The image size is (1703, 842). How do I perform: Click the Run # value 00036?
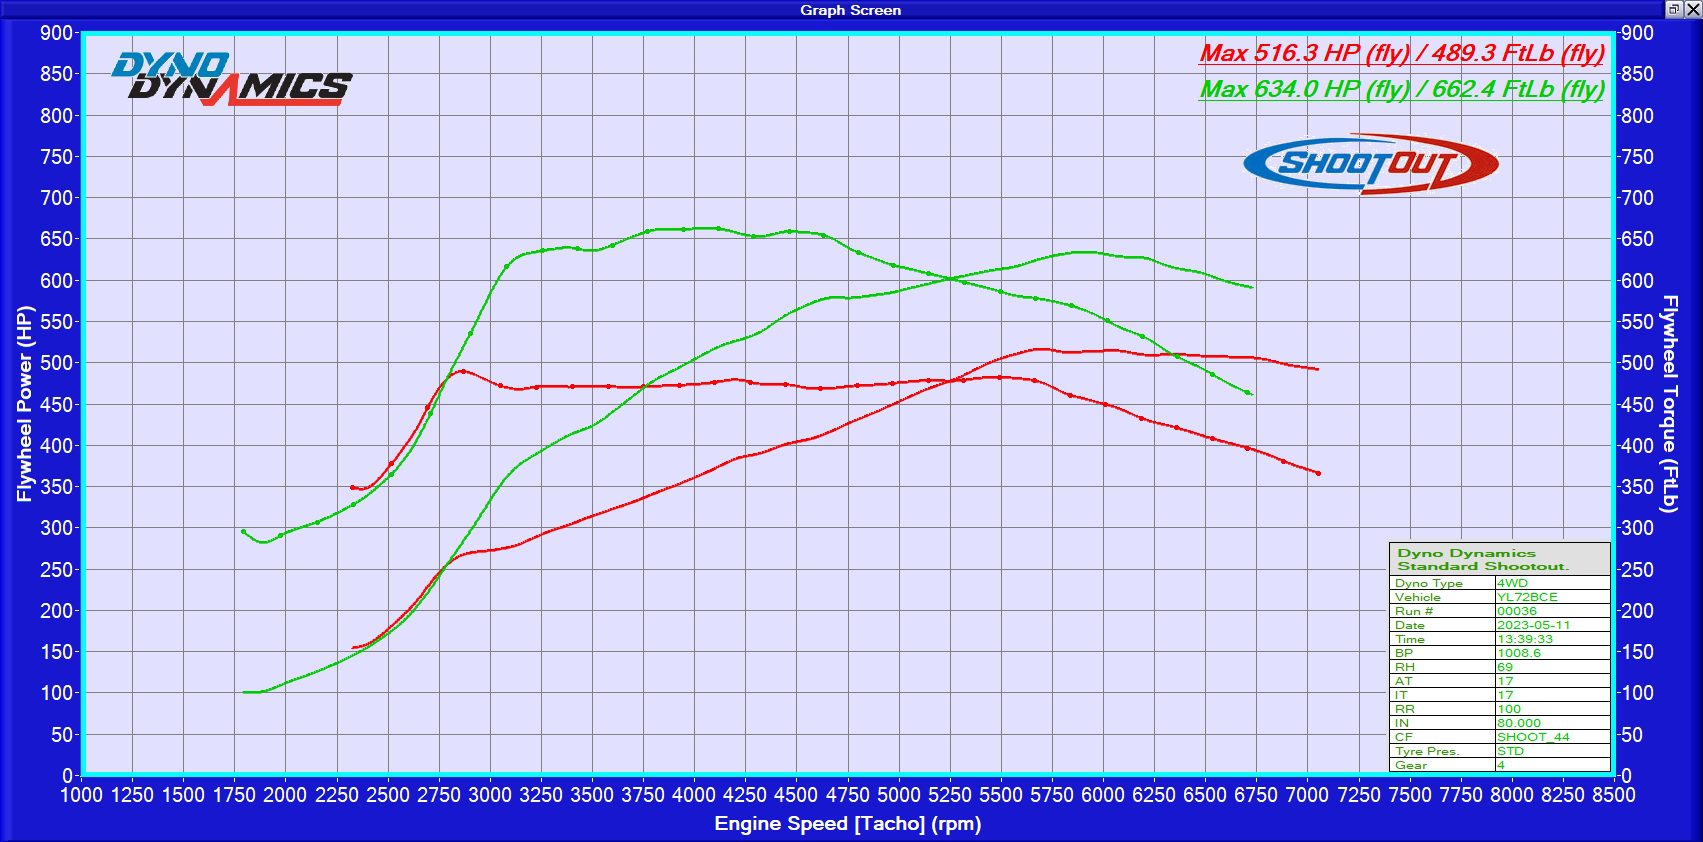click(1517, 611)
